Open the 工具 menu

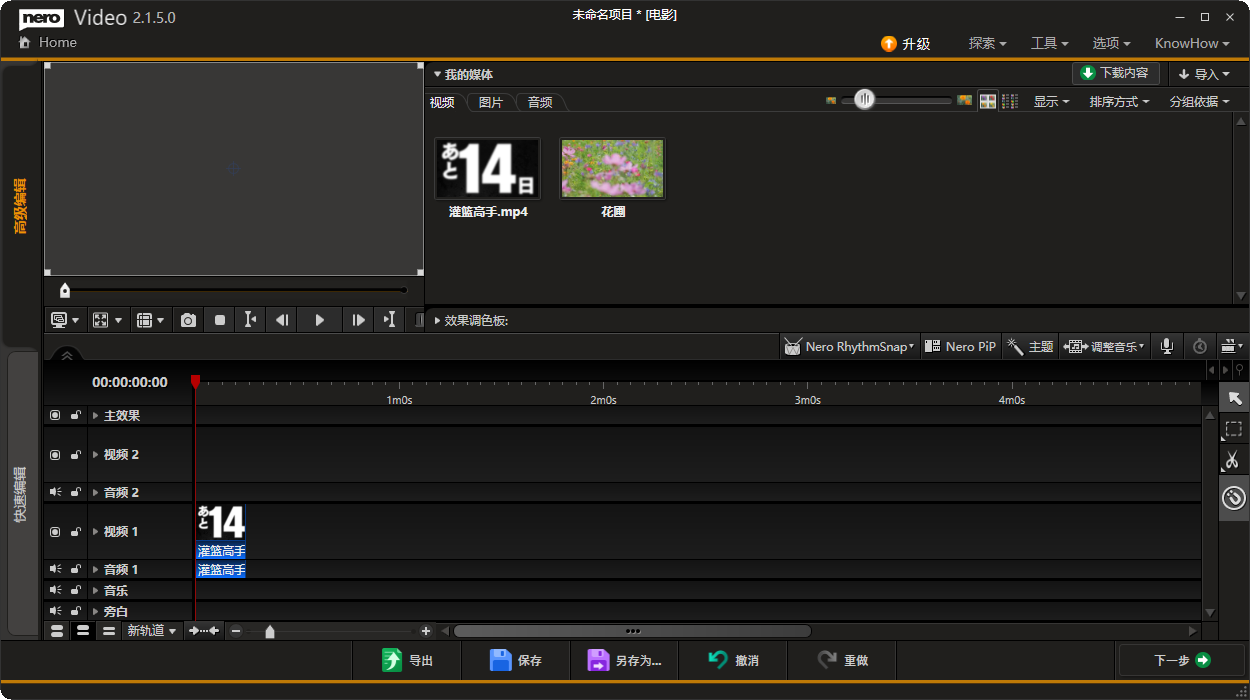[x=1050, y=43]
